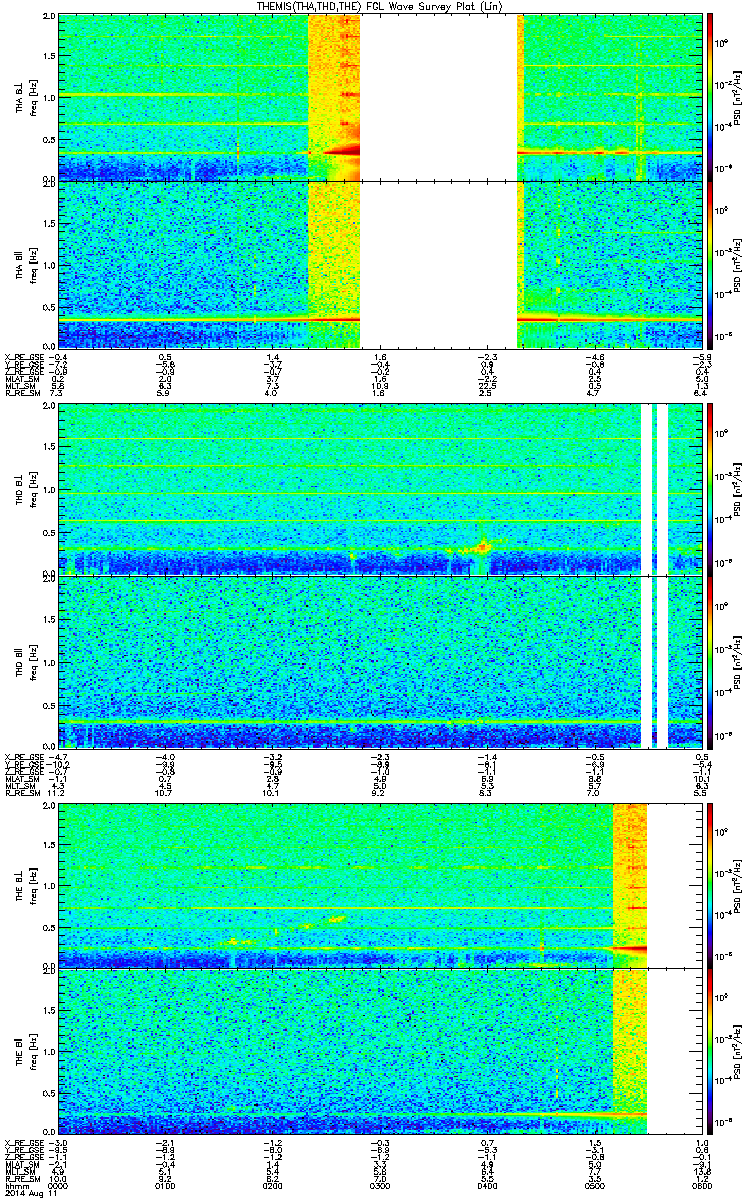This screenshot has height=1200, width=750.
Task: Click the THA B-perpendicular PSD color bar
Action: tap(711, 97)
